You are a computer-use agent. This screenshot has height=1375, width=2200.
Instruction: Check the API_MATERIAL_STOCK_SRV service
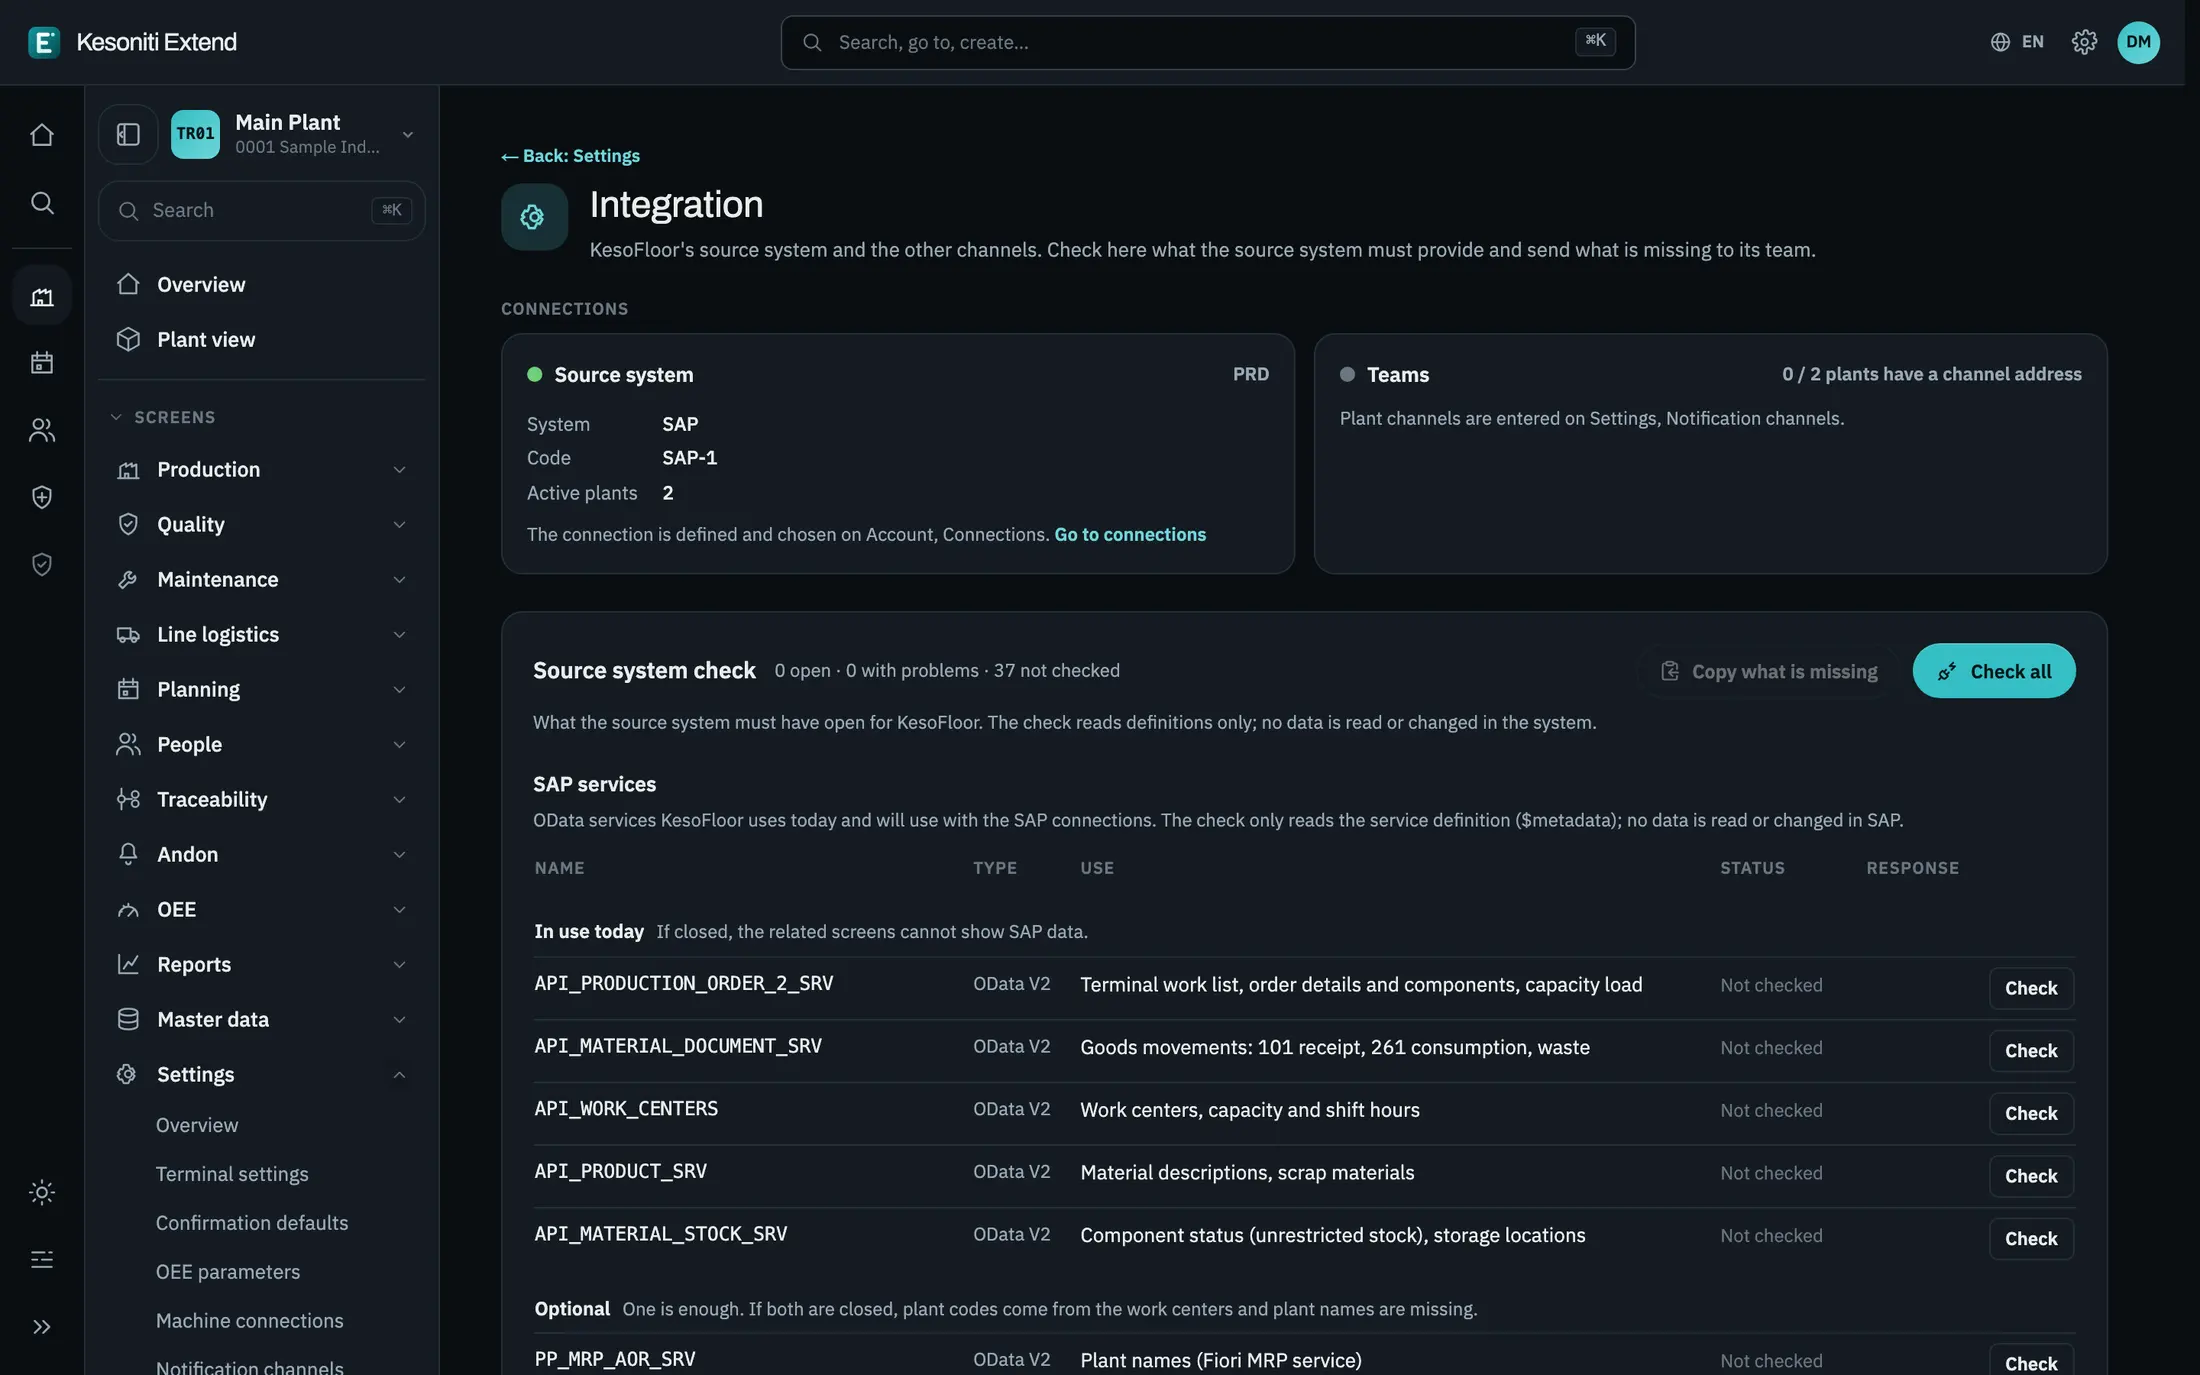(x=2031, y=1239)
